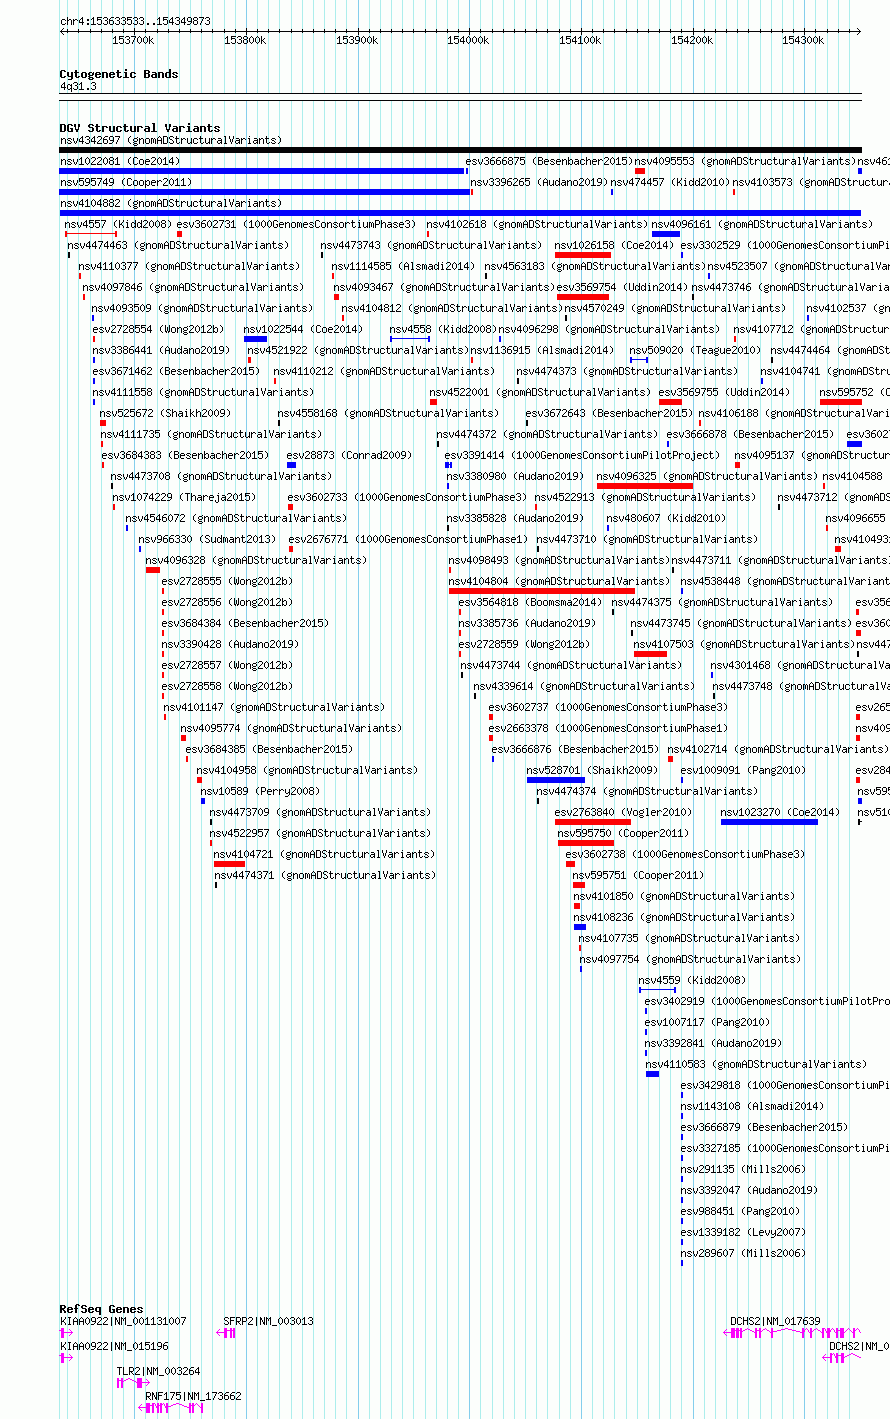This screenshot has width=890, height=1419.
Task: Click esv3402919 pilot project variant label
Action: [767, 1001]
